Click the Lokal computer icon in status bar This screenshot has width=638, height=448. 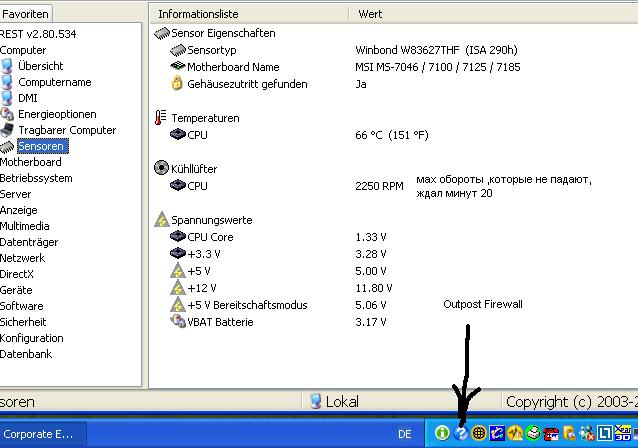315,402
